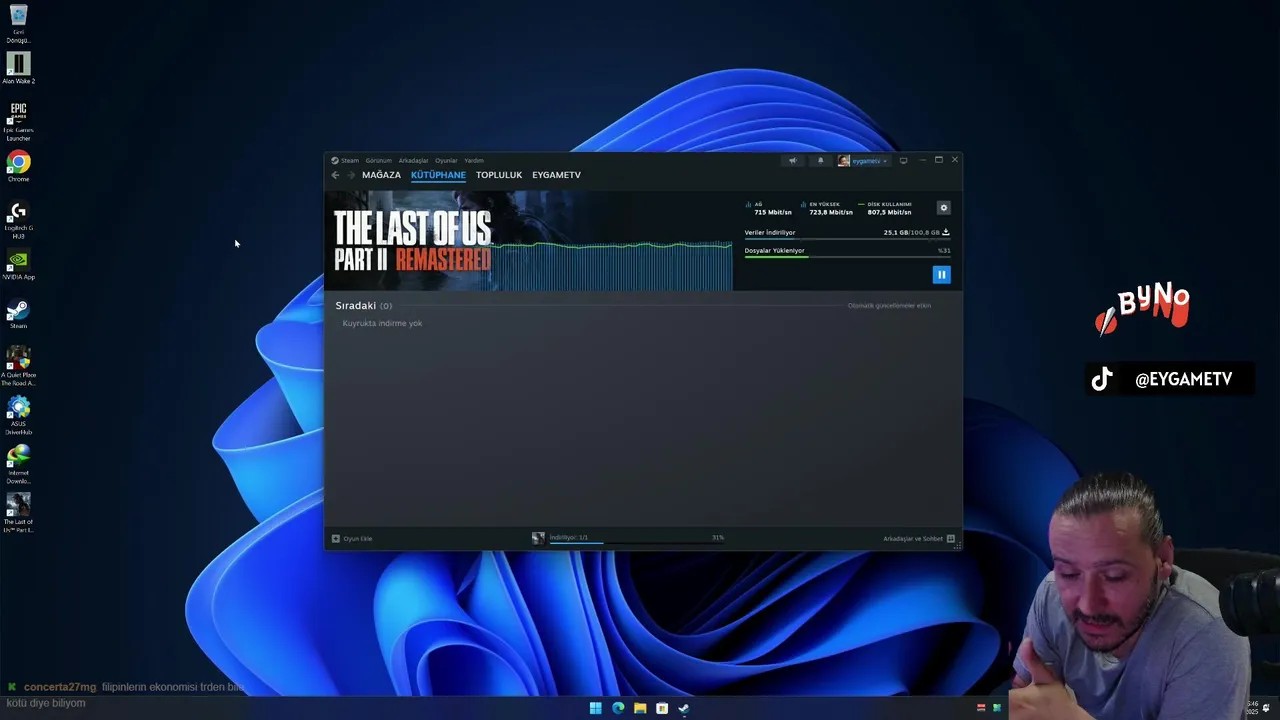Open File Explorer from the taskbar
Image resolution: width=1280 pixels, height=720 pixels.
pyautogui.click(x=640, y=708)
